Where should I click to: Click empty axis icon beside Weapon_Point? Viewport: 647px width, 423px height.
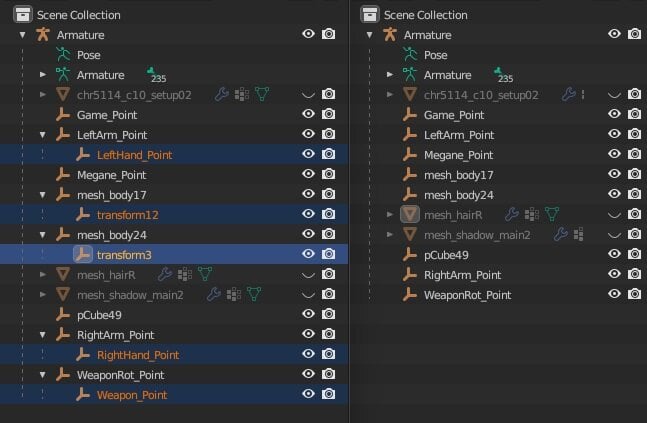coord(83,394)
